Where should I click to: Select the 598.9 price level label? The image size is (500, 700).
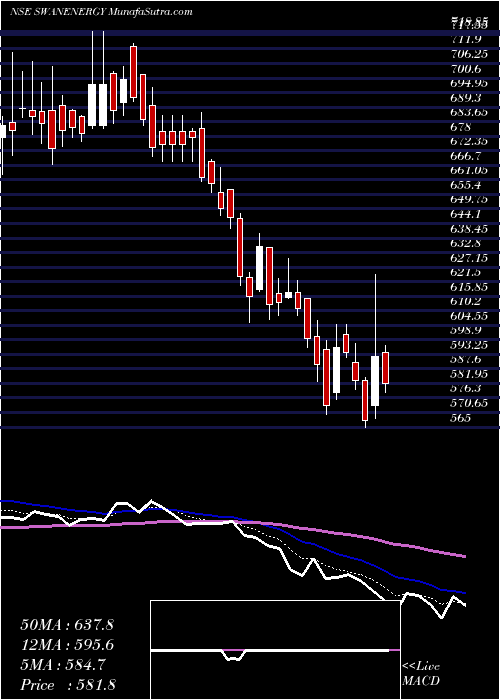pos(468,330)
